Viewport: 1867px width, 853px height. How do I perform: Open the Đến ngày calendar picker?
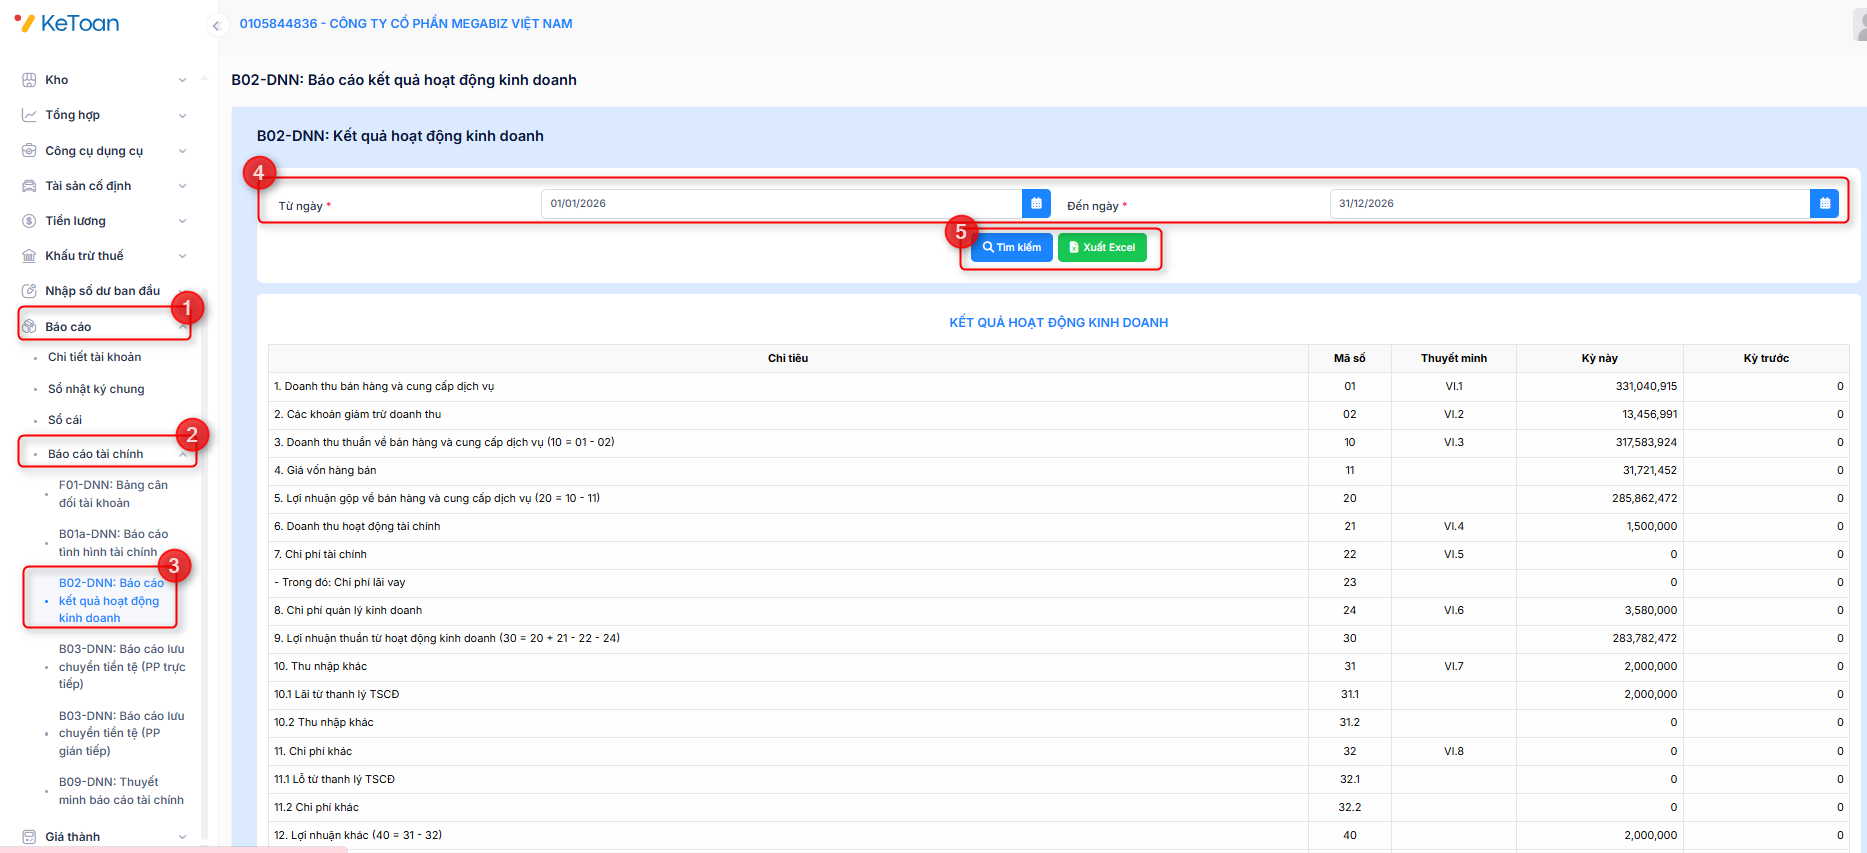[1824, 203]
